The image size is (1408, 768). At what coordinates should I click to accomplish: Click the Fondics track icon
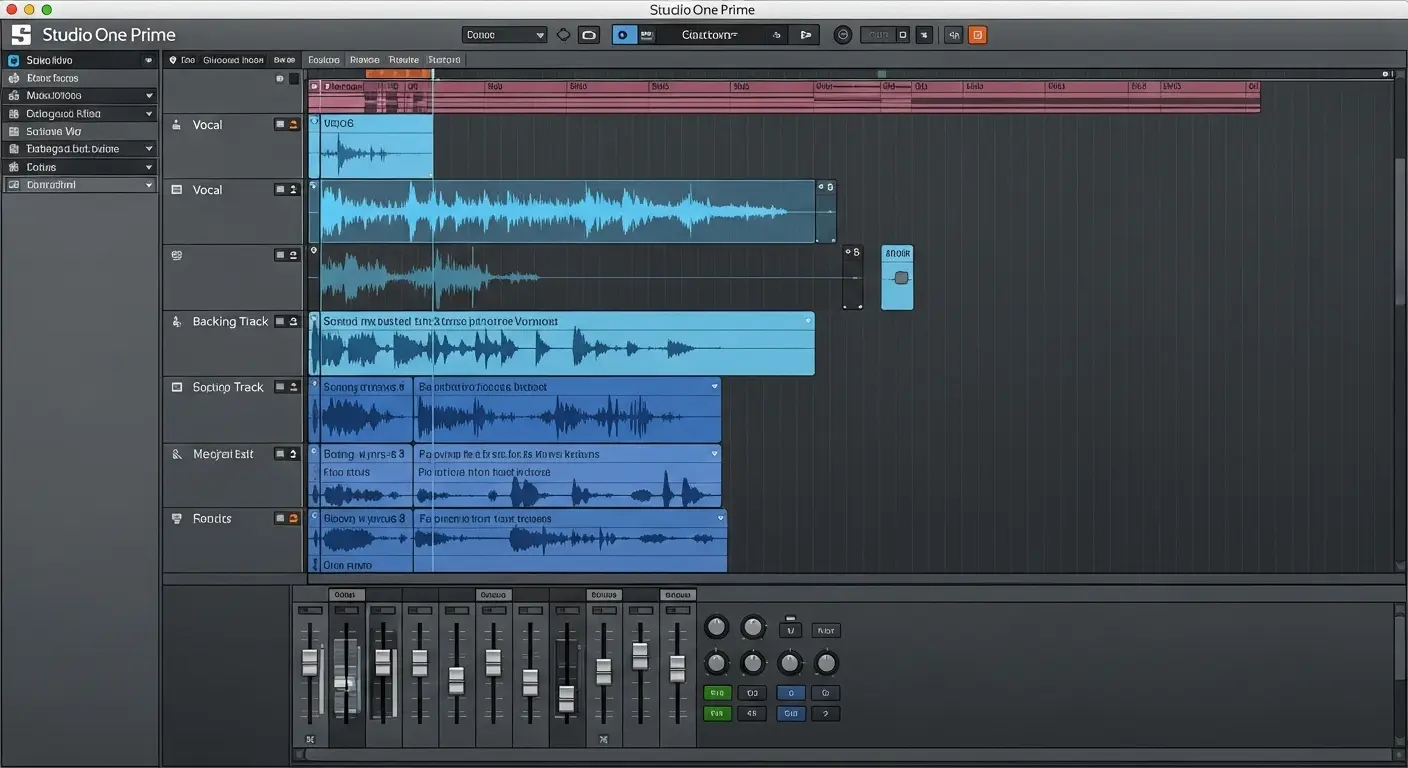[177, 519]
